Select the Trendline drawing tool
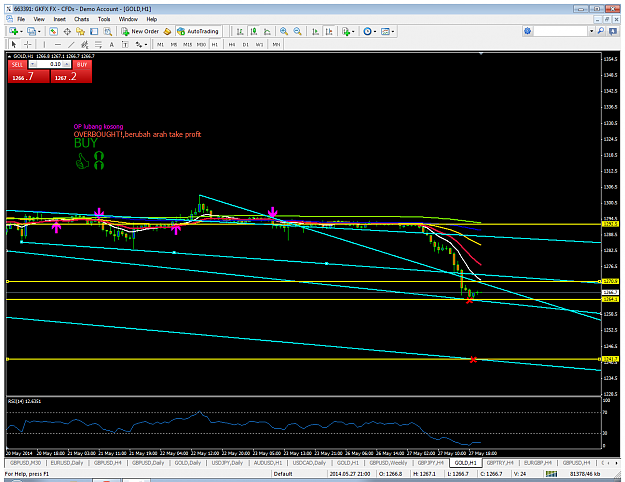 point(71,44)
